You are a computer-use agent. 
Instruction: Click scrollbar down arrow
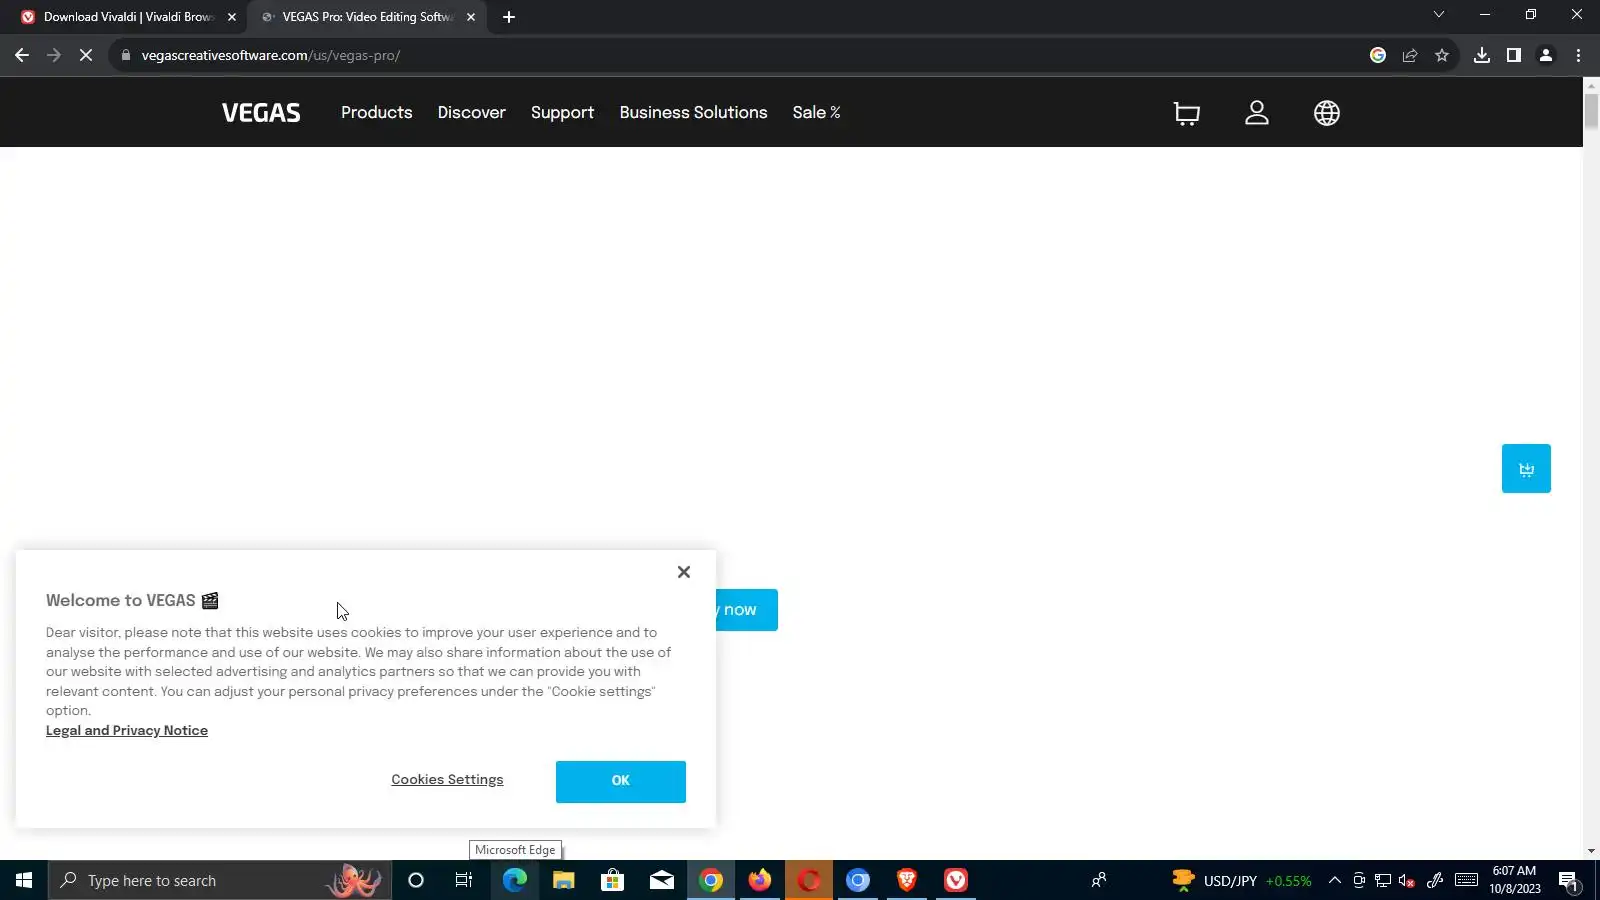coord(1591,851)
